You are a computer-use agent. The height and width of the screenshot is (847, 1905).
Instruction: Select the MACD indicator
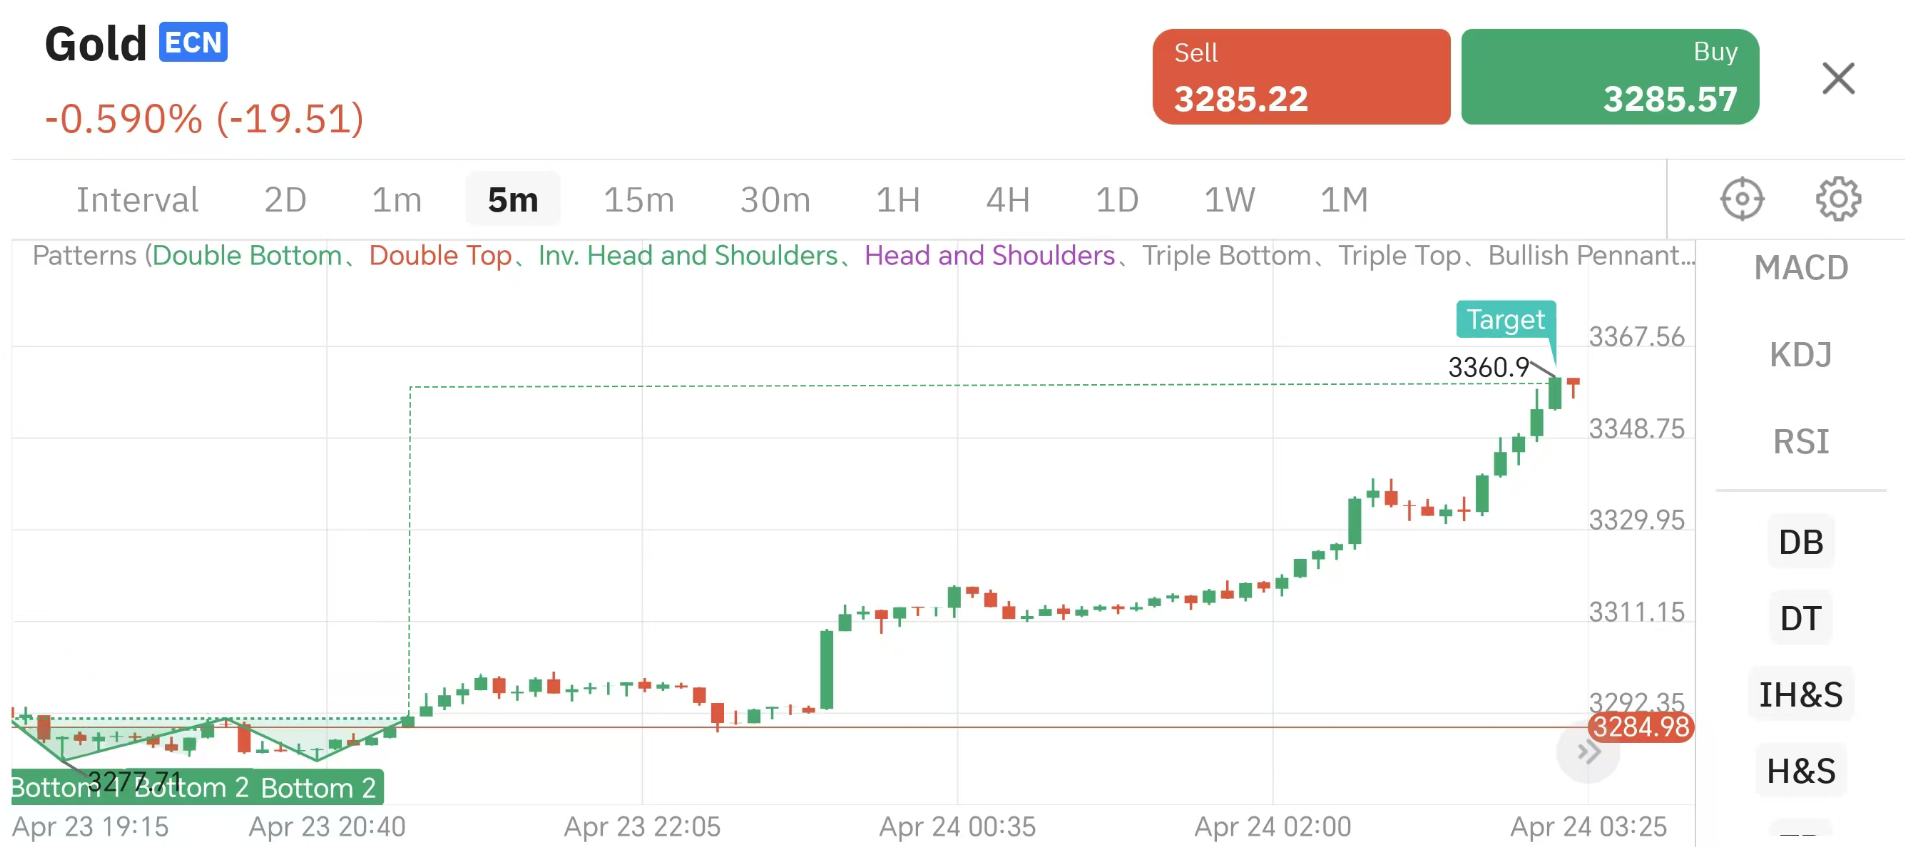[1801, 268]
